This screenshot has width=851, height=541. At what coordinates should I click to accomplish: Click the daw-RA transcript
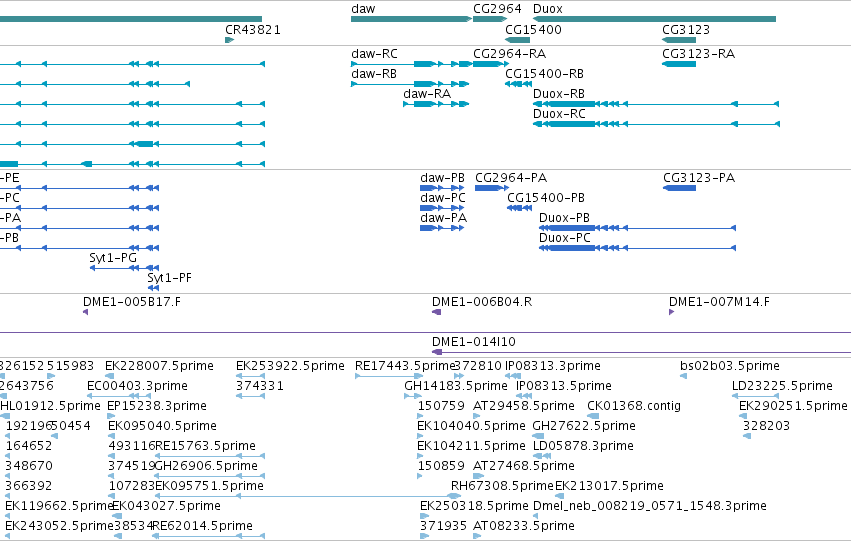pyautogui.click(x=436, y=104)
